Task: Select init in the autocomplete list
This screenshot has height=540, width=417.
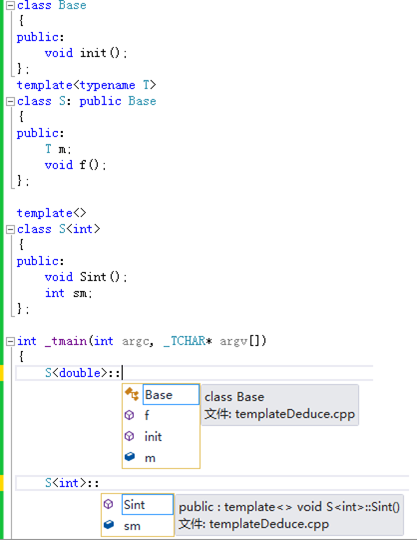Action: (x=153, y=437)
